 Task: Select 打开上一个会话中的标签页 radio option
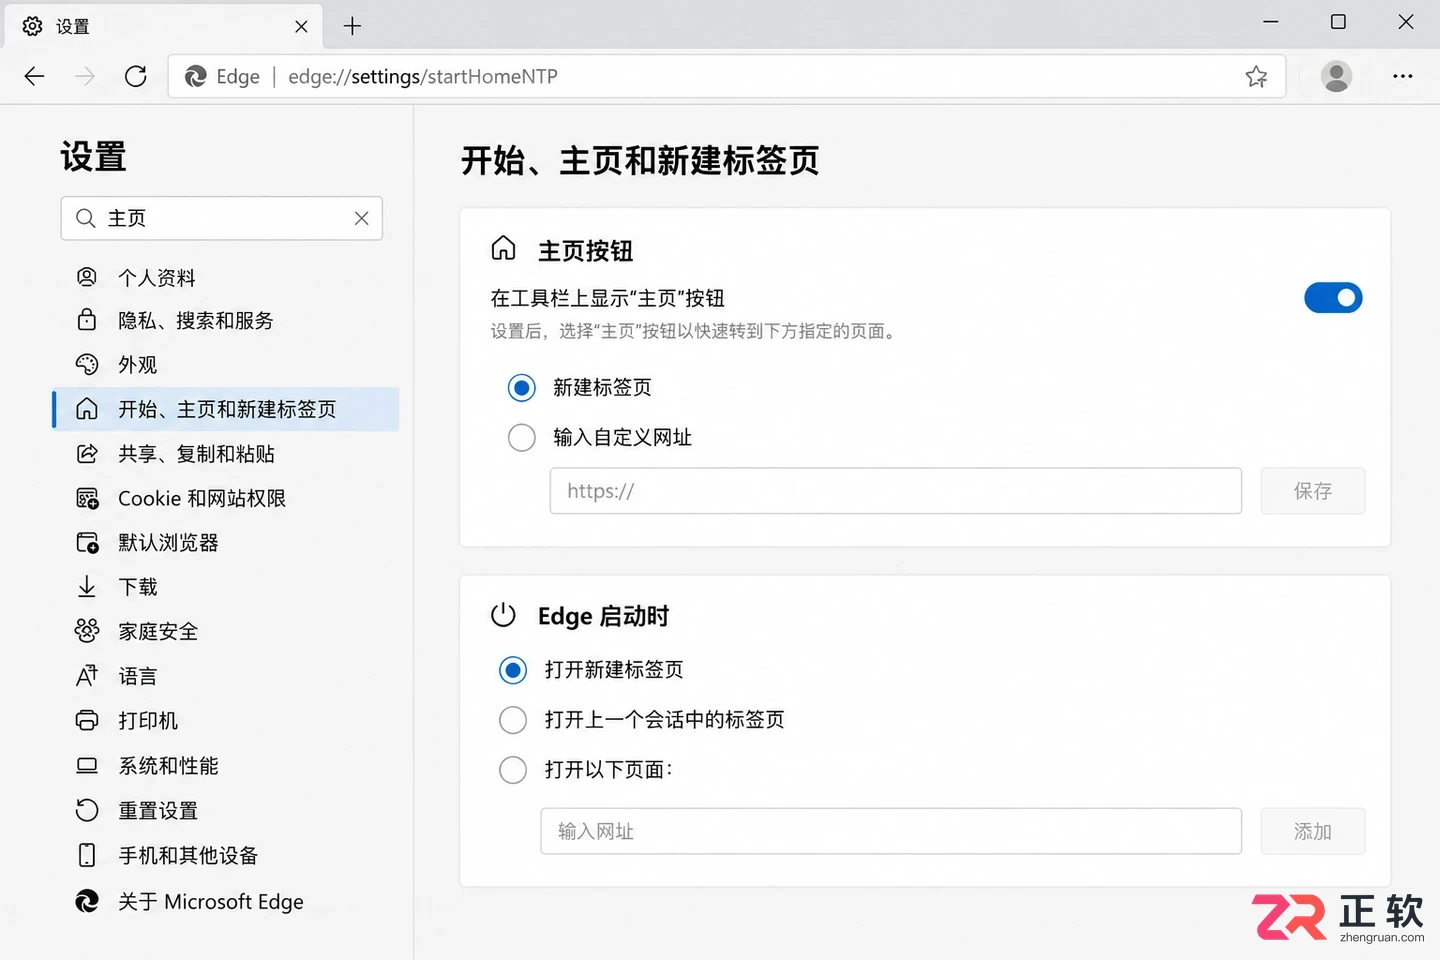click(513, 719)
